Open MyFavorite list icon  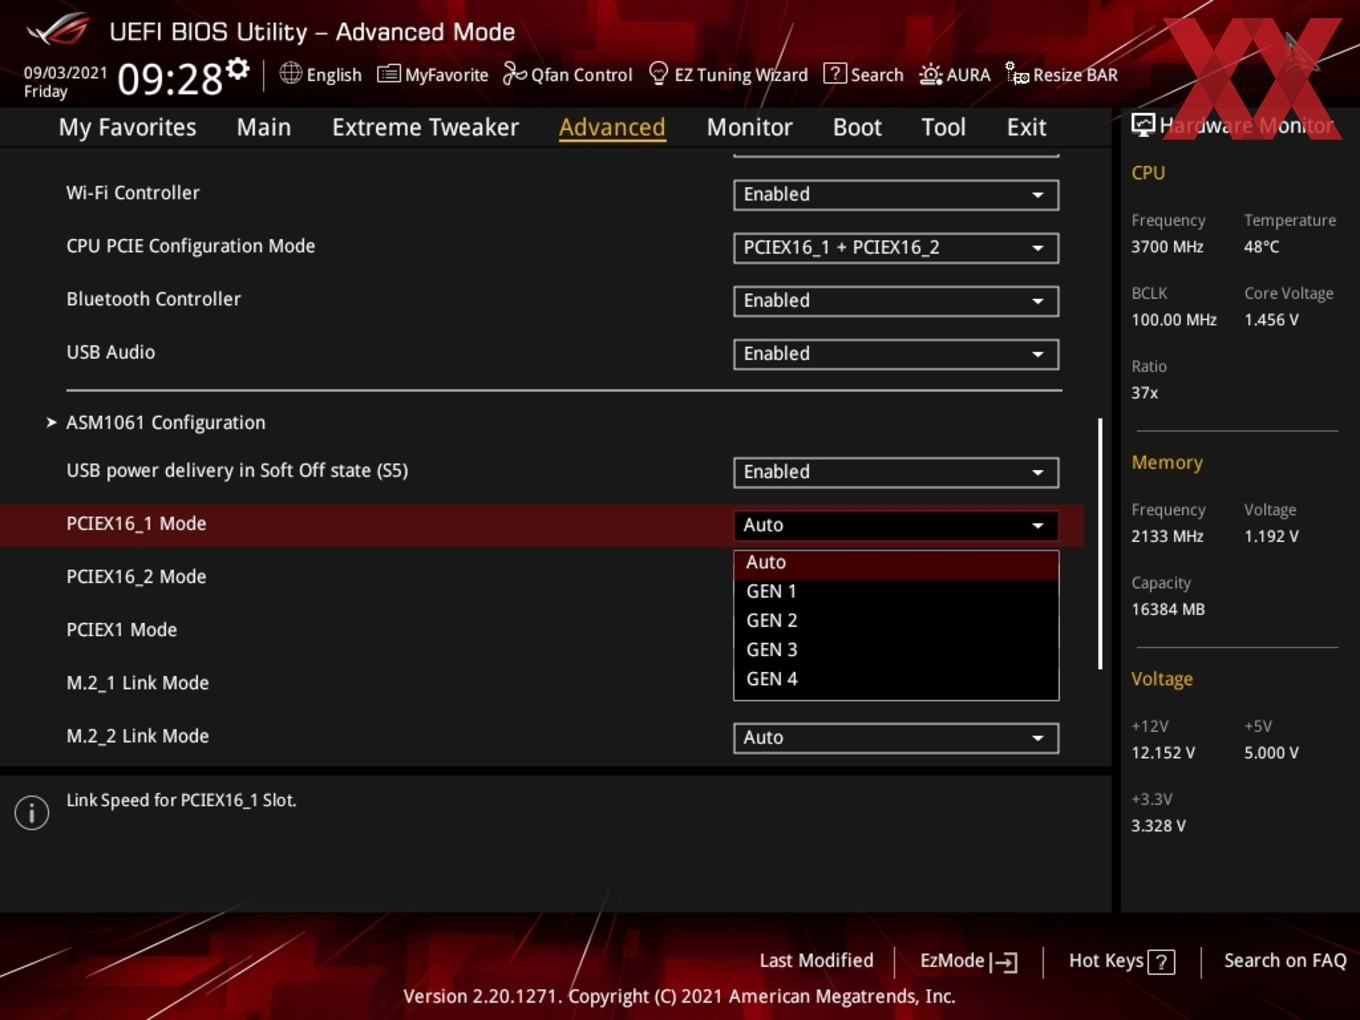click(x=388, y=74)
